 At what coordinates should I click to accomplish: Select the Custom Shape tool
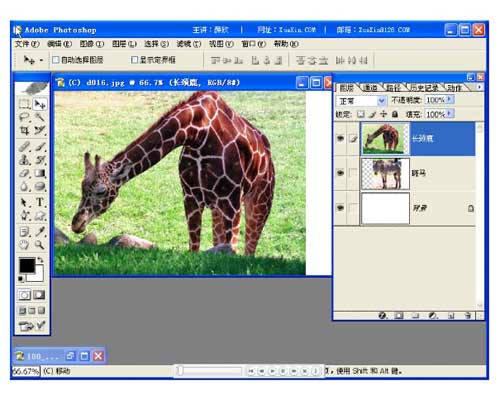(x=40, y=216)
